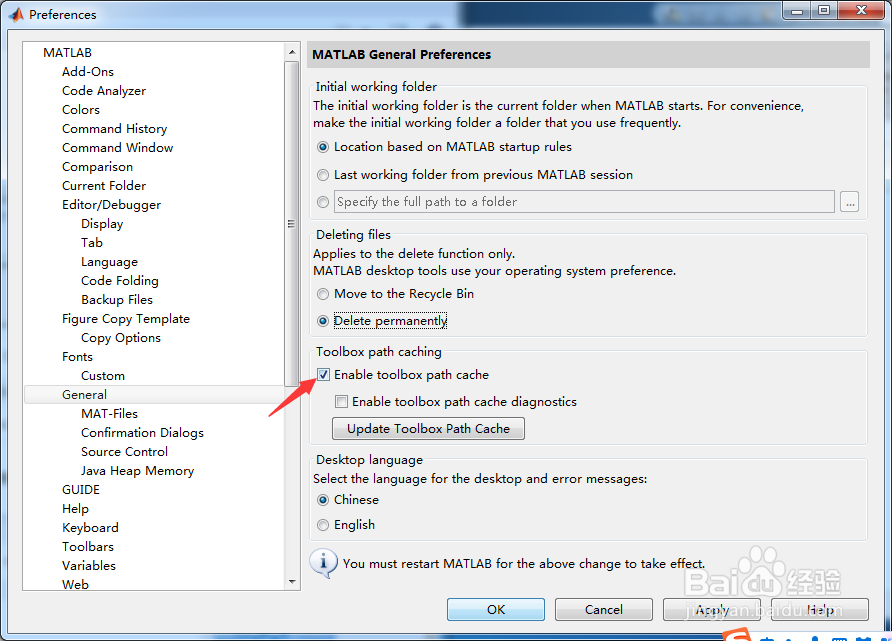The width and height of the screenshot is (892, 641).
Task: Close the Preferences window
Action: coord(861,11)
